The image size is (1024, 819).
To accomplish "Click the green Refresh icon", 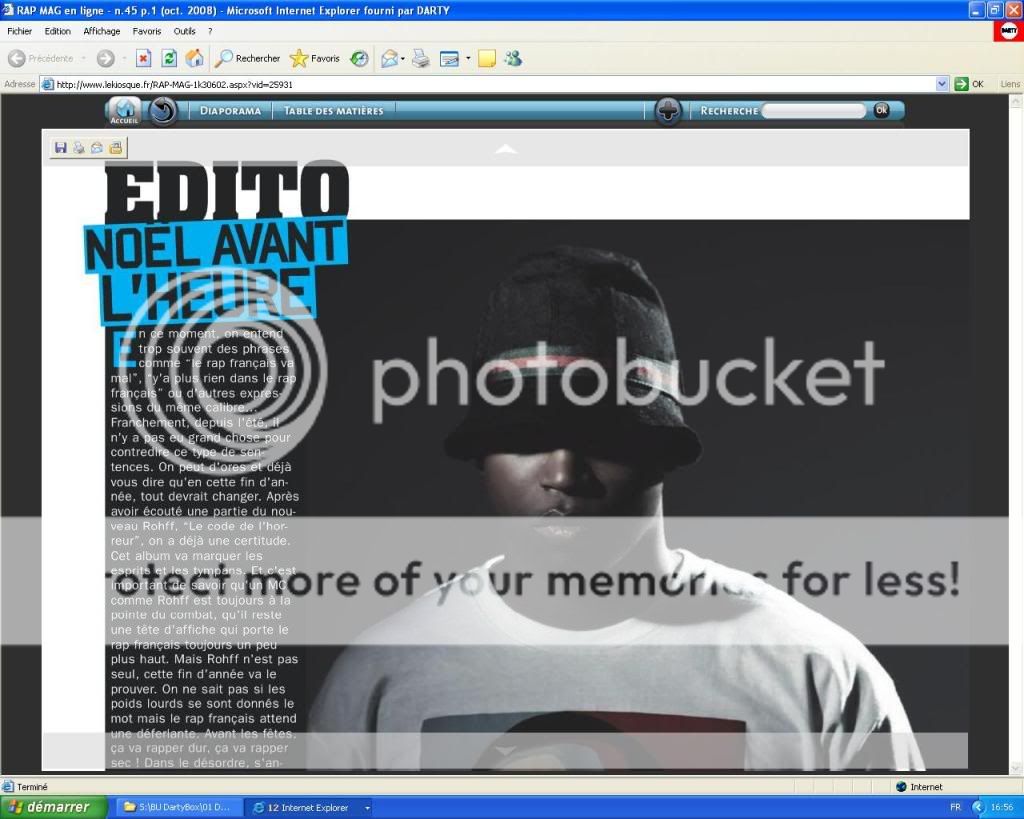I will click(x=168, y=59).
